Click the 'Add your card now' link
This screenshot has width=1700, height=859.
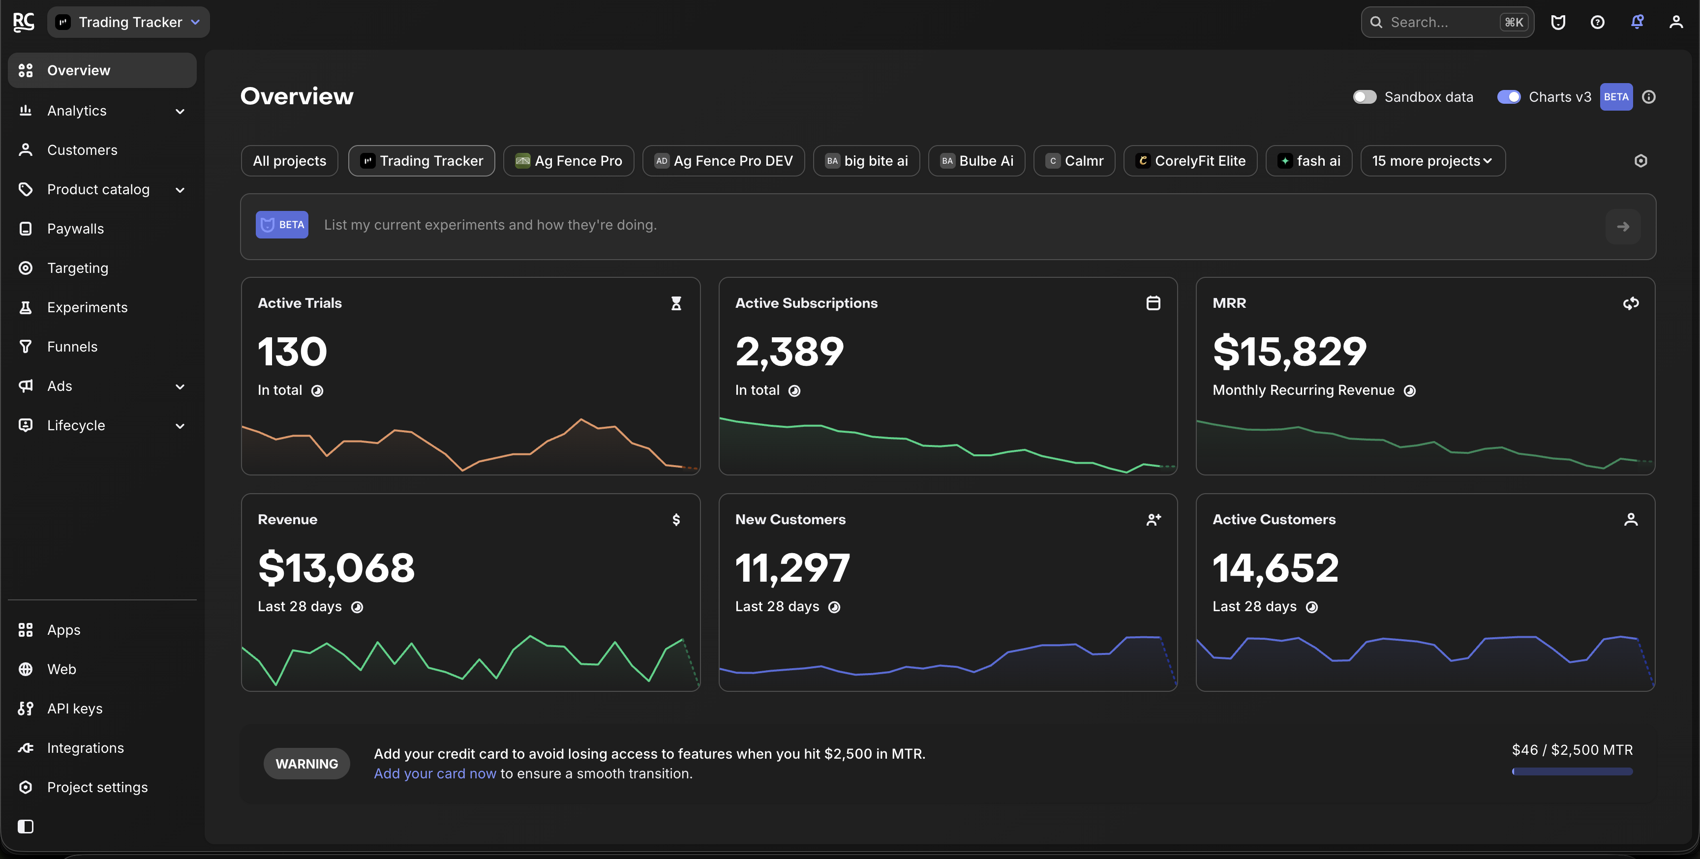pos(435,774)
